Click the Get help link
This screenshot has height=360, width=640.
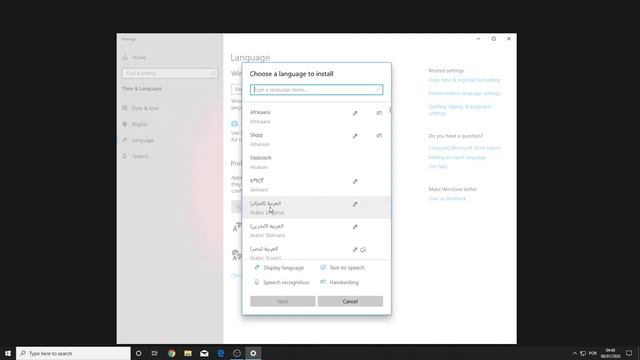coord(438,167)
